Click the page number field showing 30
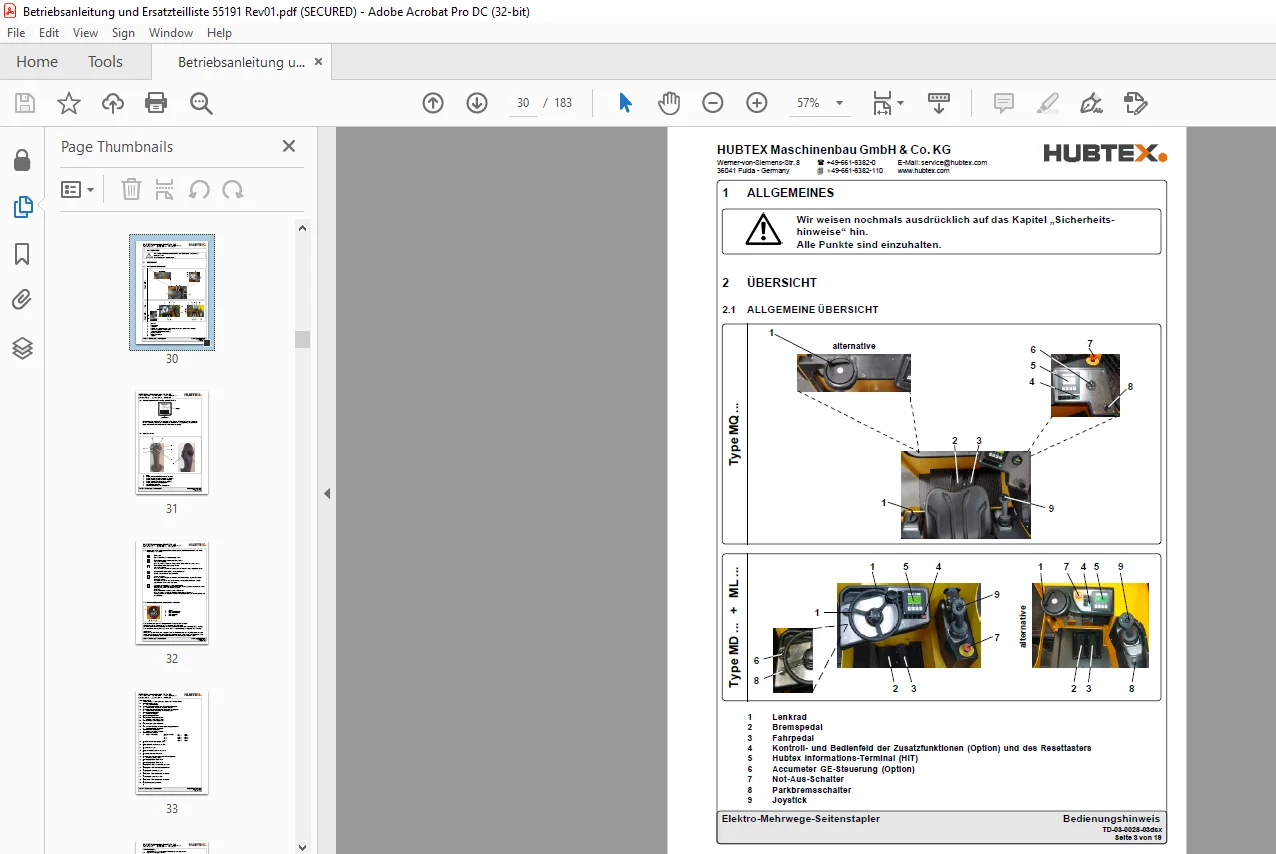Viewport: 1276px width, 854px height. point(523,103)
